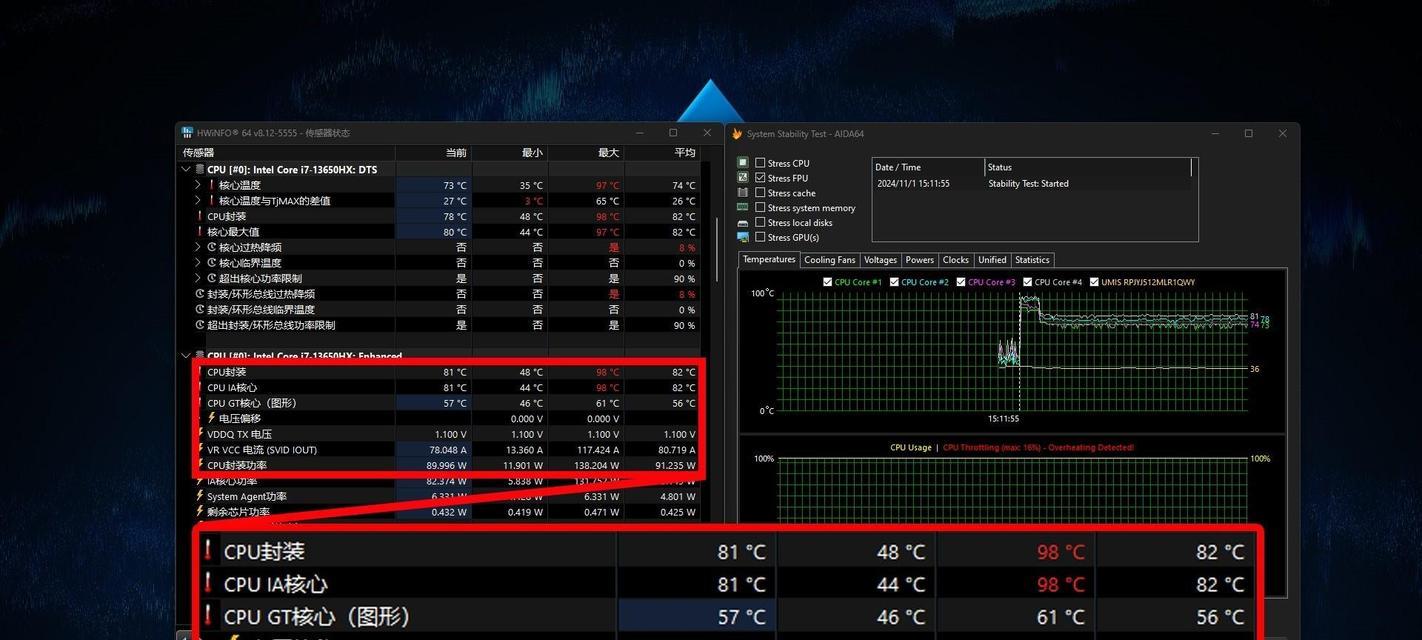The image size is (1422, 640).
Task: Click the chip icon of CPU [#0] DTS group
Action: click(199, 169)
